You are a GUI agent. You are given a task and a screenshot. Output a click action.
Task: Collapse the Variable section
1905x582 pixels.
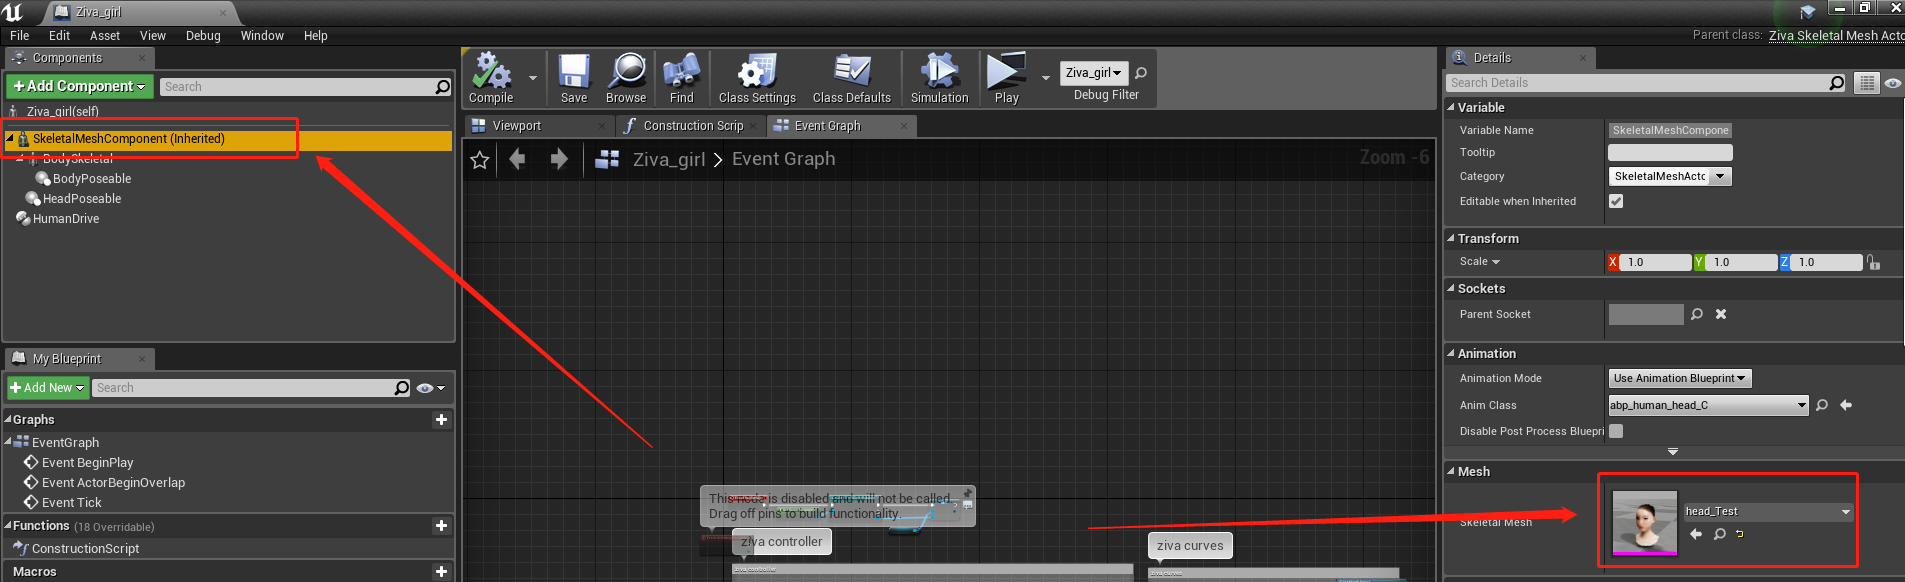[1452, 108]
